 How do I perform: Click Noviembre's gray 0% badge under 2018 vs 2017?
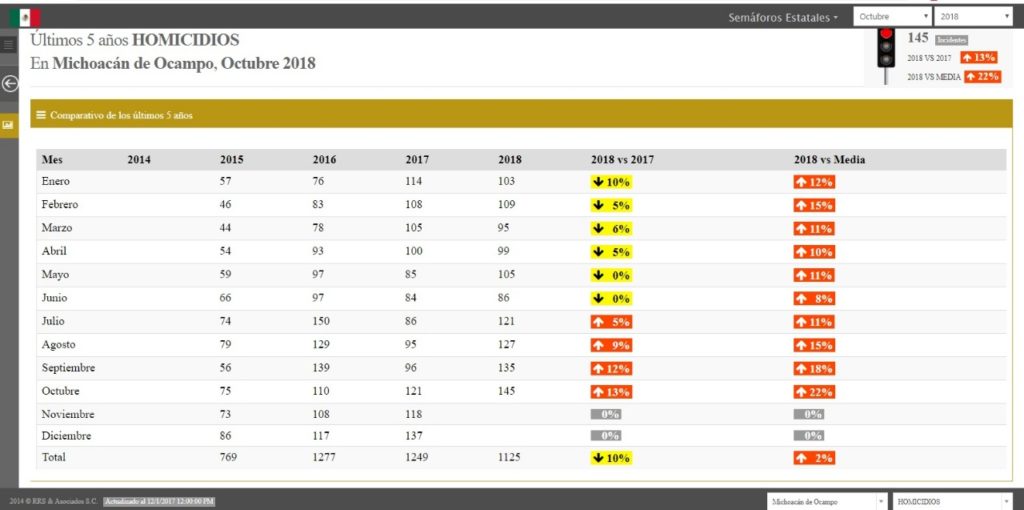point(606,414)
